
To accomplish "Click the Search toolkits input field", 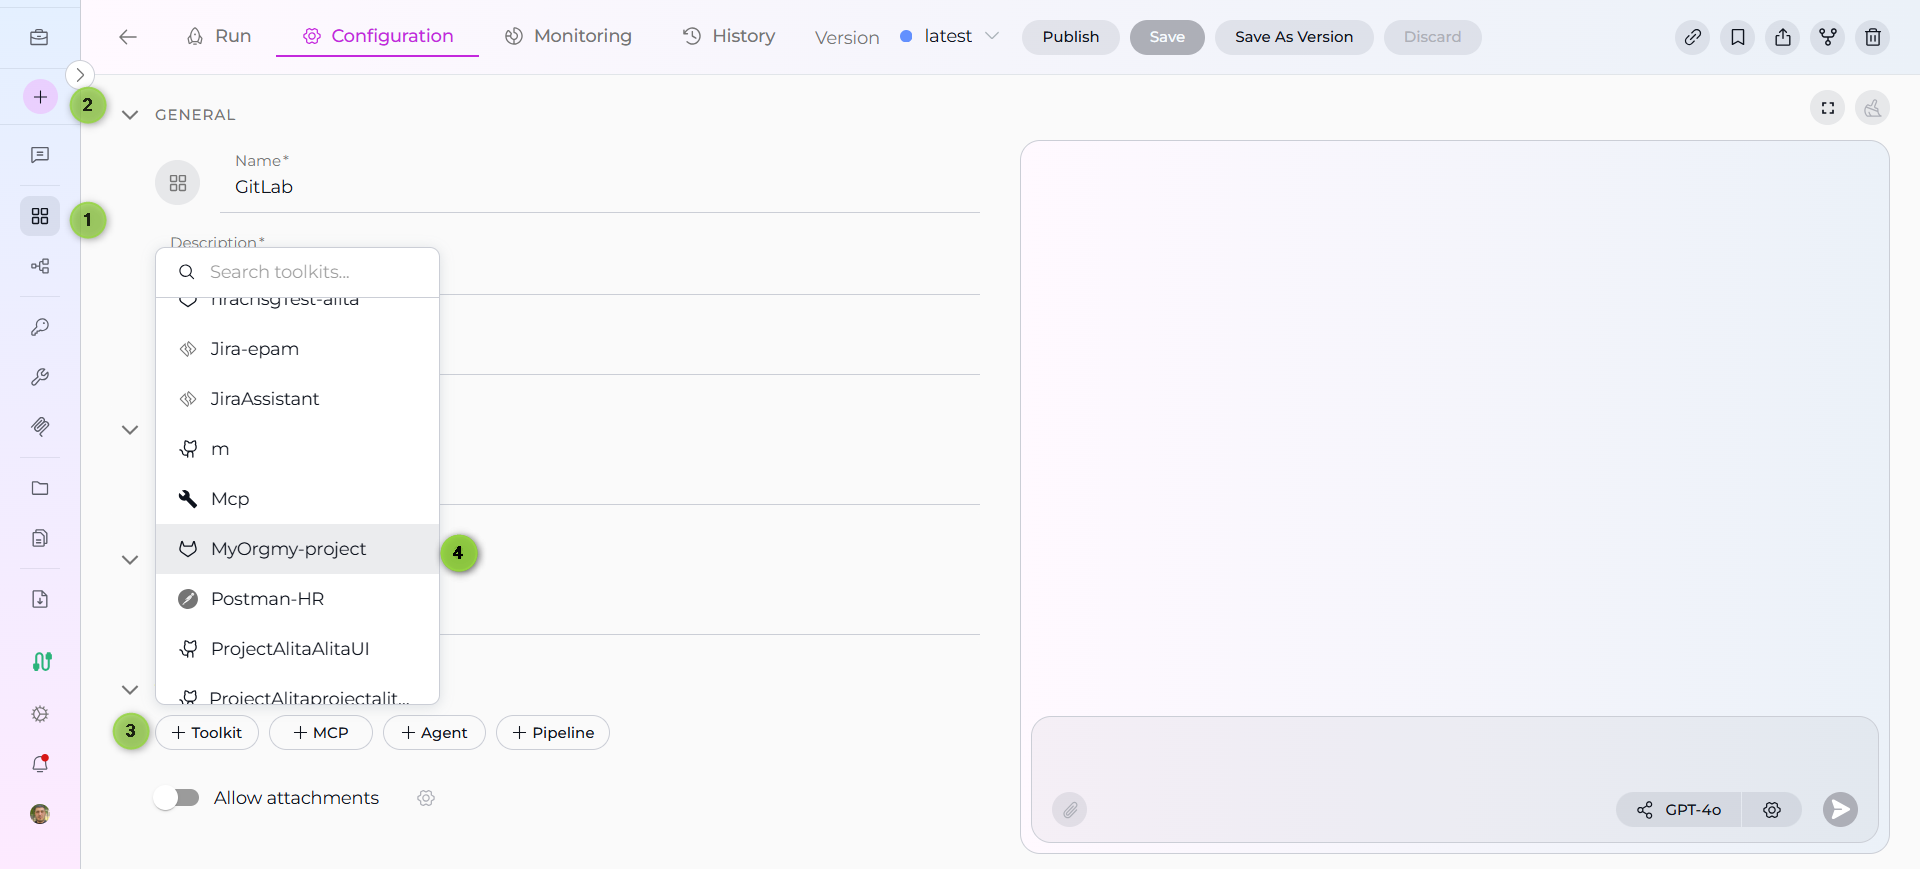I will [310, 272].
